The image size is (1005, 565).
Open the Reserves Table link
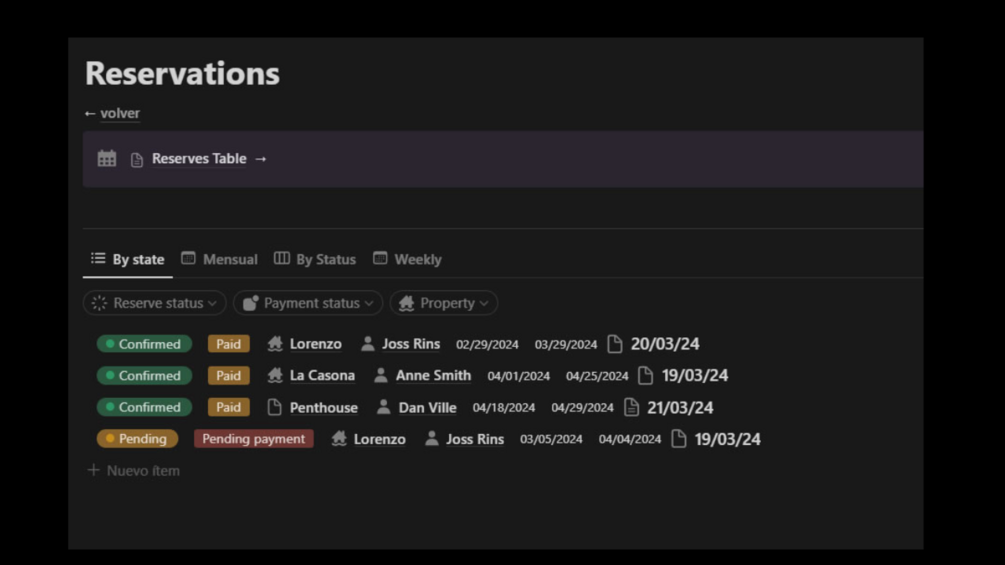(x=199, y=158)
